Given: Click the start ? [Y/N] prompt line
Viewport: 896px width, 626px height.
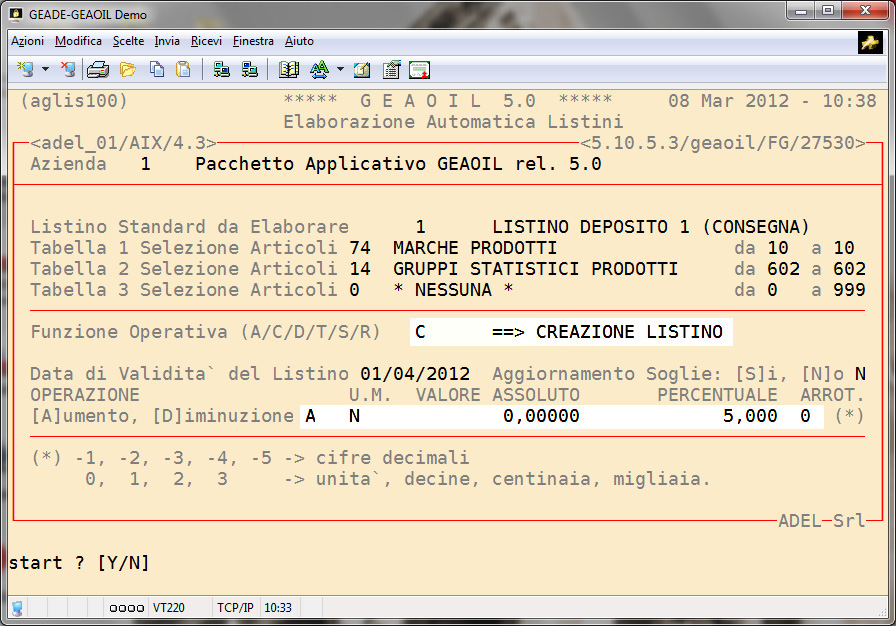Looking at the screenshot, I should click(79, 563).
